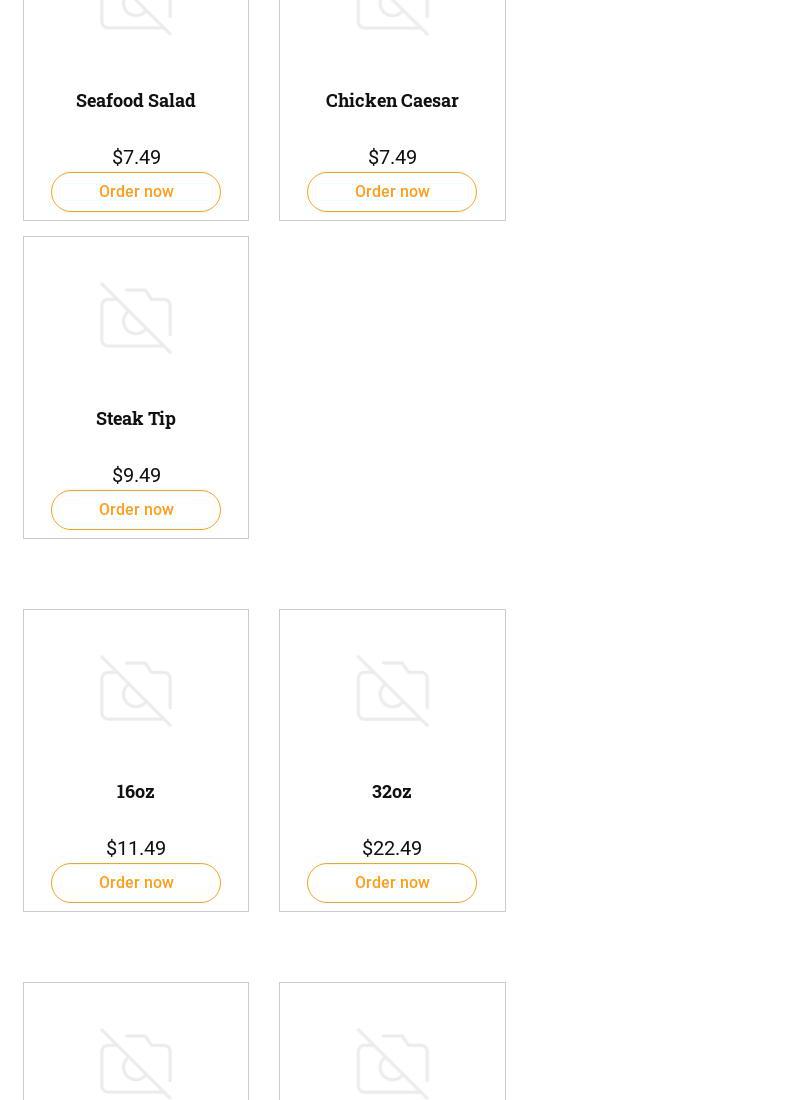Screen dimensions: 785x1100
Task: Click the Steak Tip placeholder image icon
Action: (x=136, y=318)
